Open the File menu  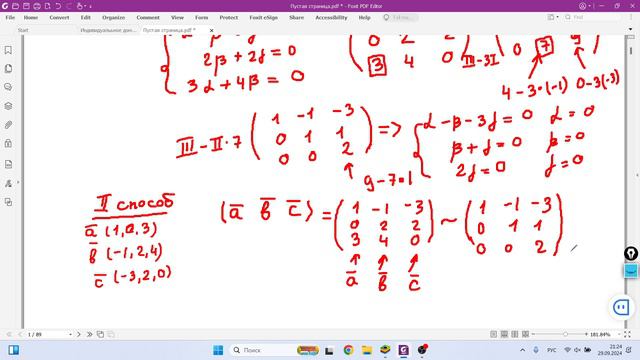coord(10,18)
